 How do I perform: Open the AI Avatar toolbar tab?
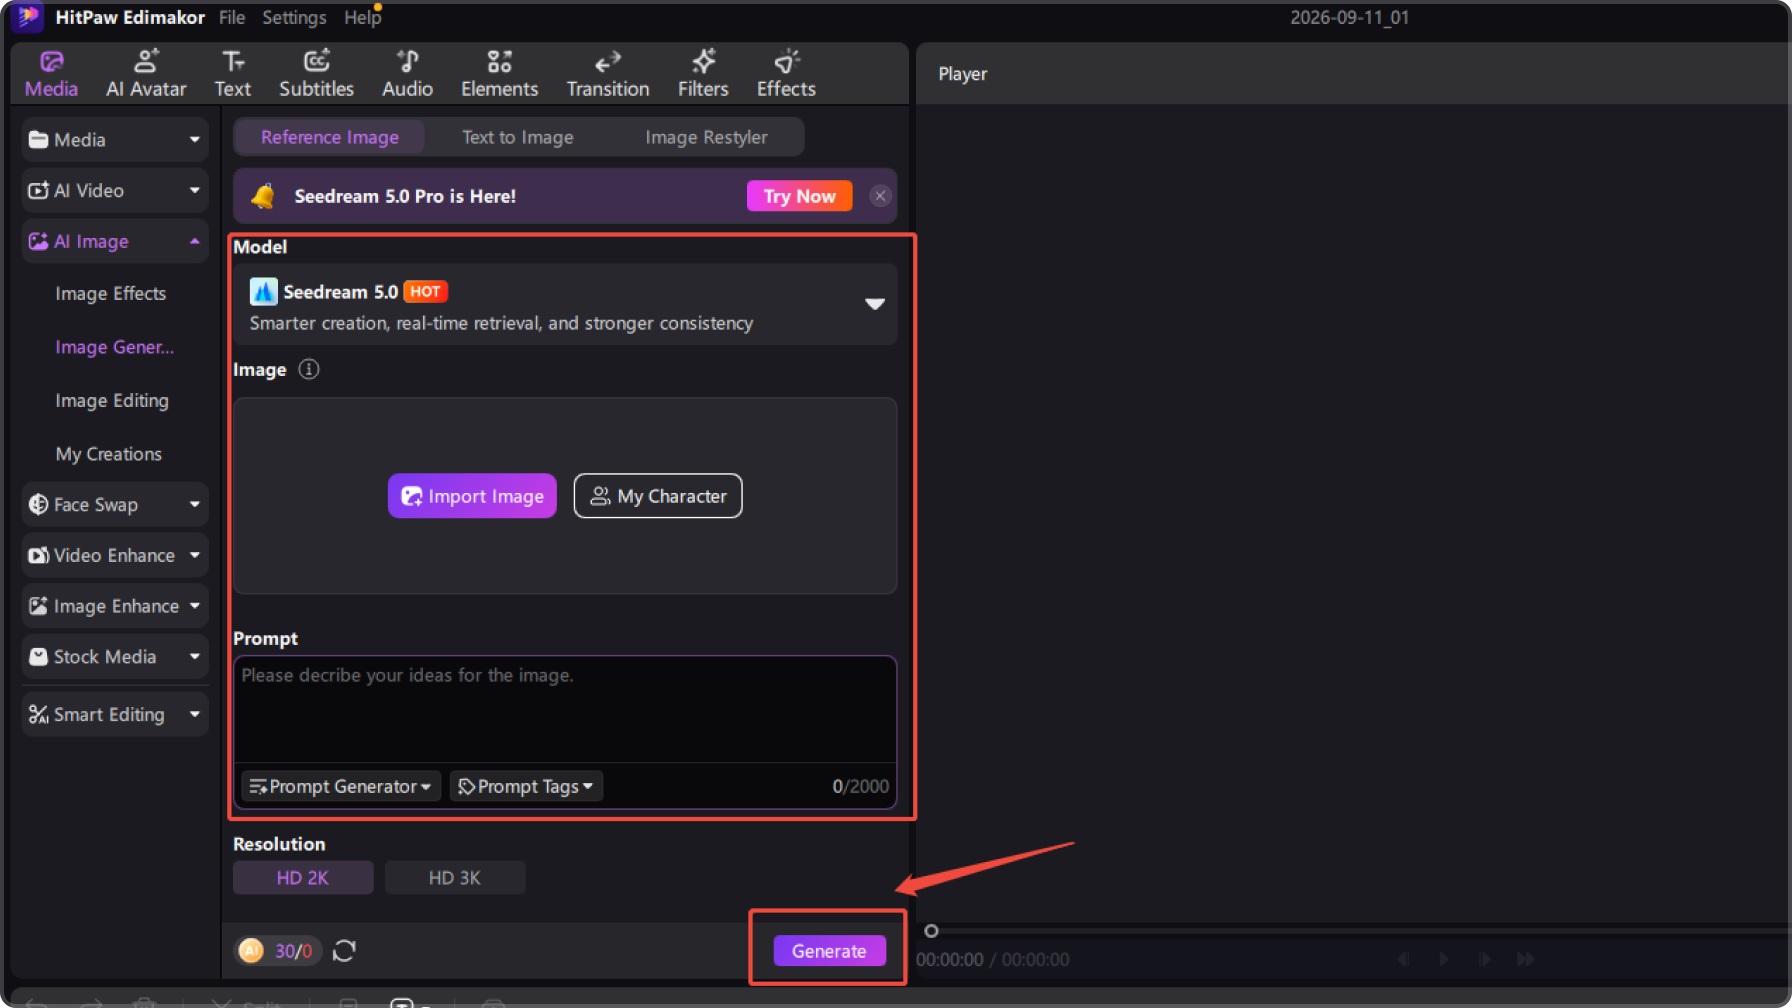point(146,74)
